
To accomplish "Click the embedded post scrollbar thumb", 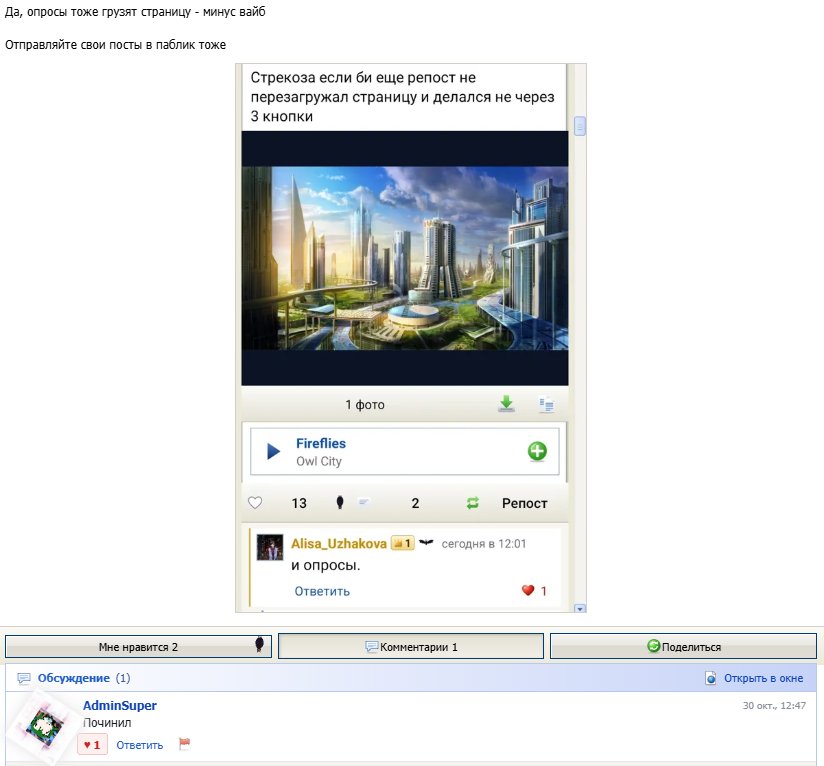I will coord(580,126).
